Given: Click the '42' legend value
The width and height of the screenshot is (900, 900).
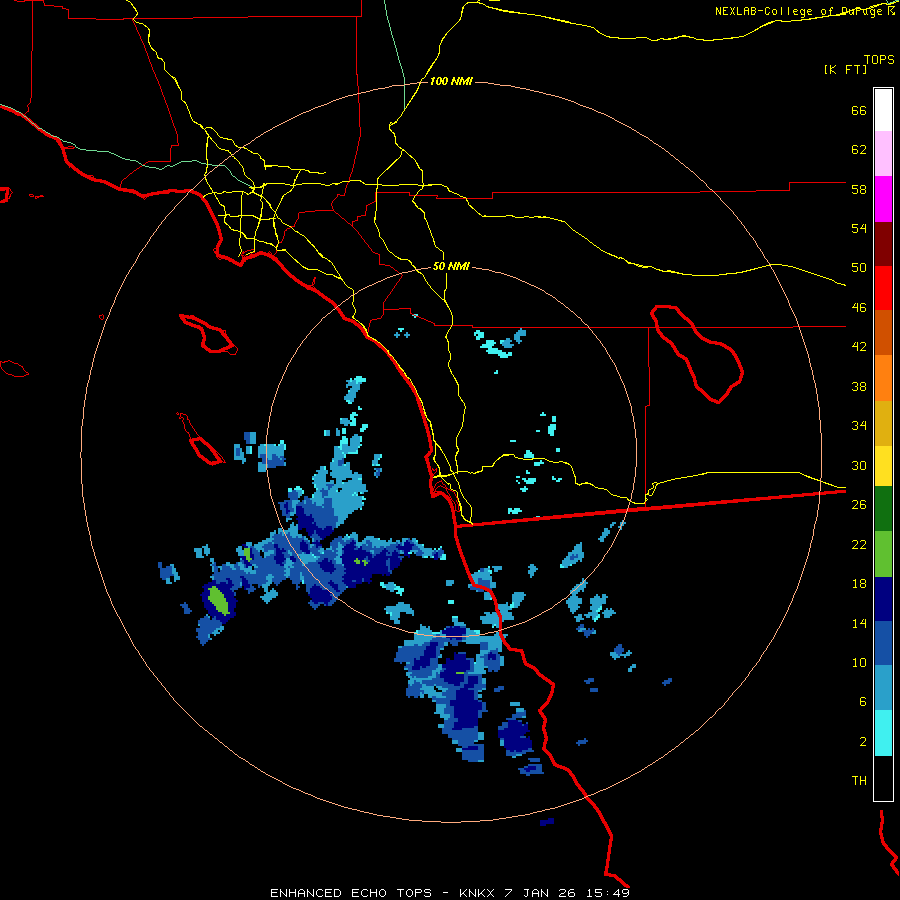Looking at the screenshot, I should (x=859, y=347).
